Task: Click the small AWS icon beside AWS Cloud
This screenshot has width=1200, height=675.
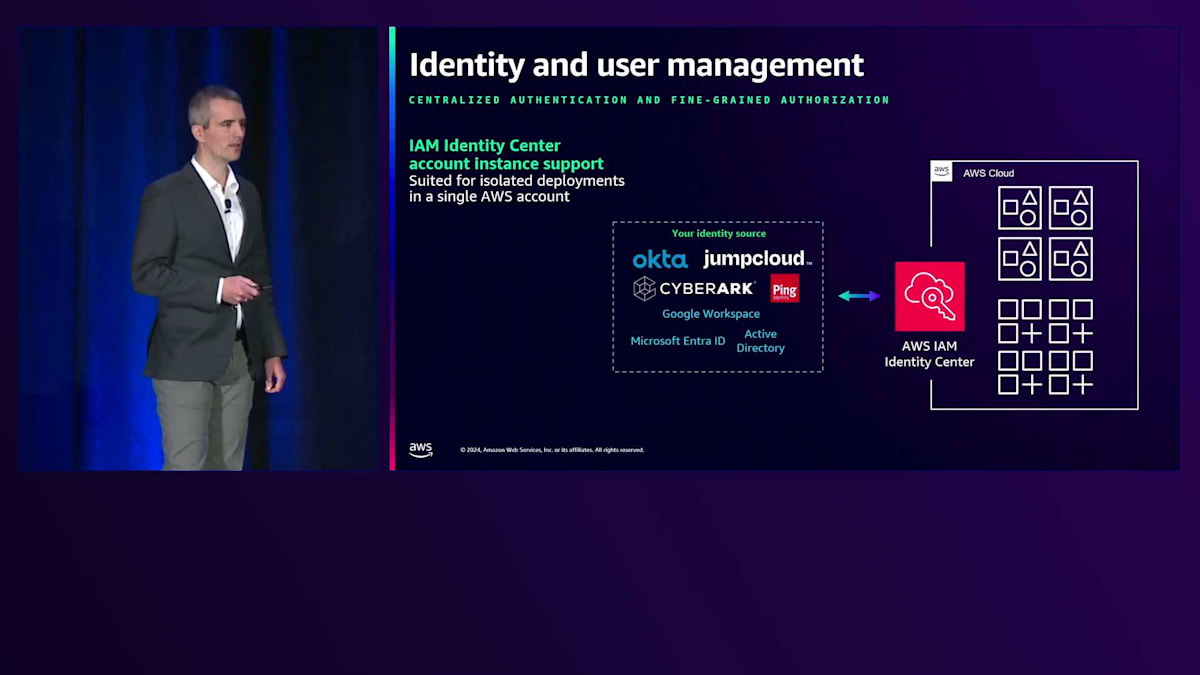Action: (942, 171)
